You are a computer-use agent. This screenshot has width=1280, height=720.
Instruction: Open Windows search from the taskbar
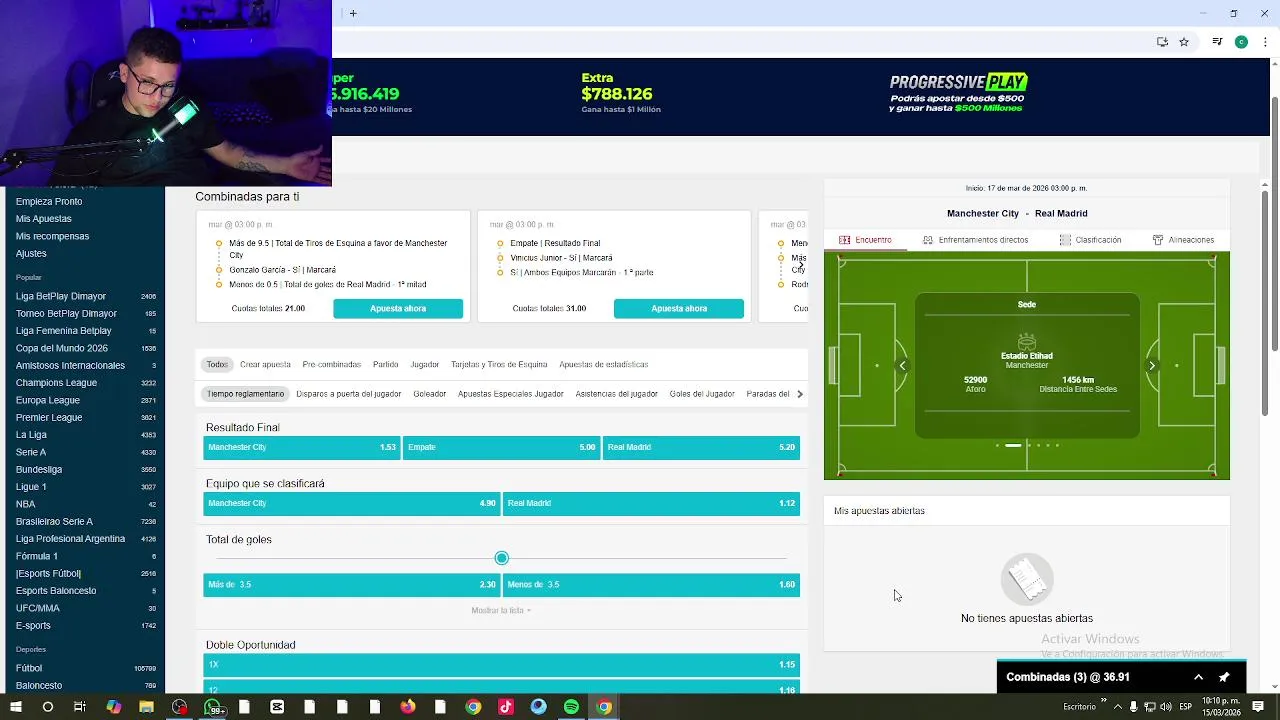(x=47, y=707)
